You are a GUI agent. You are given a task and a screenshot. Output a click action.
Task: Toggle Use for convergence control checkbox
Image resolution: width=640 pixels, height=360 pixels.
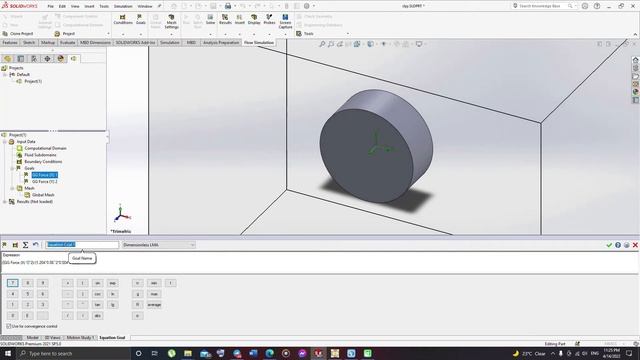(9, 326)
